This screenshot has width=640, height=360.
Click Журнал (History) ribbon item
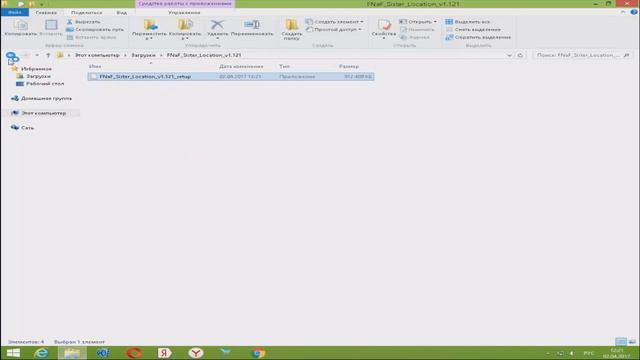point(414,37)
